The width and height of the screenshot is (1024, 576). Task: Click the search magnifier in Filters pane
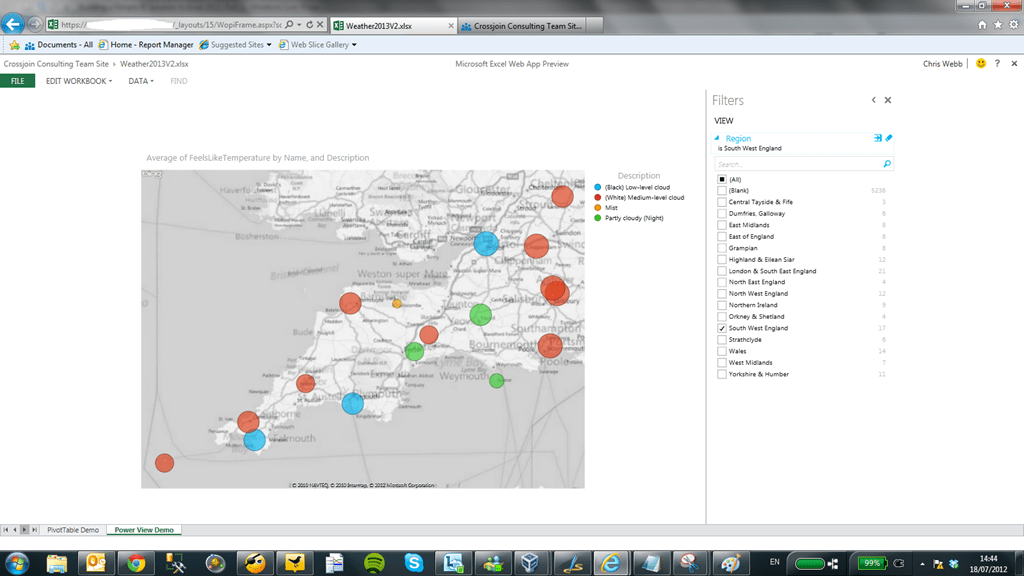(887, 164)
